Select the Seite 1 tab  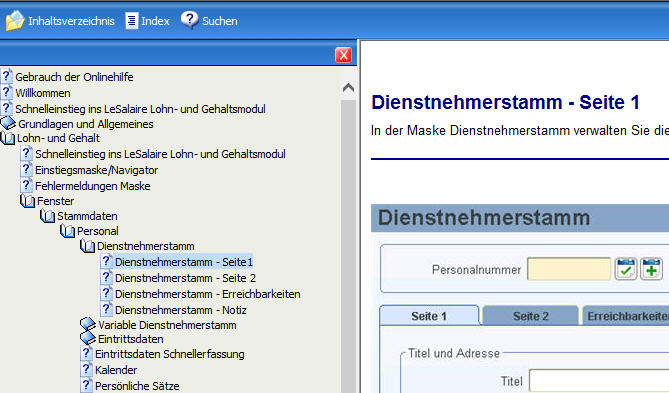(x=429, y=316)
